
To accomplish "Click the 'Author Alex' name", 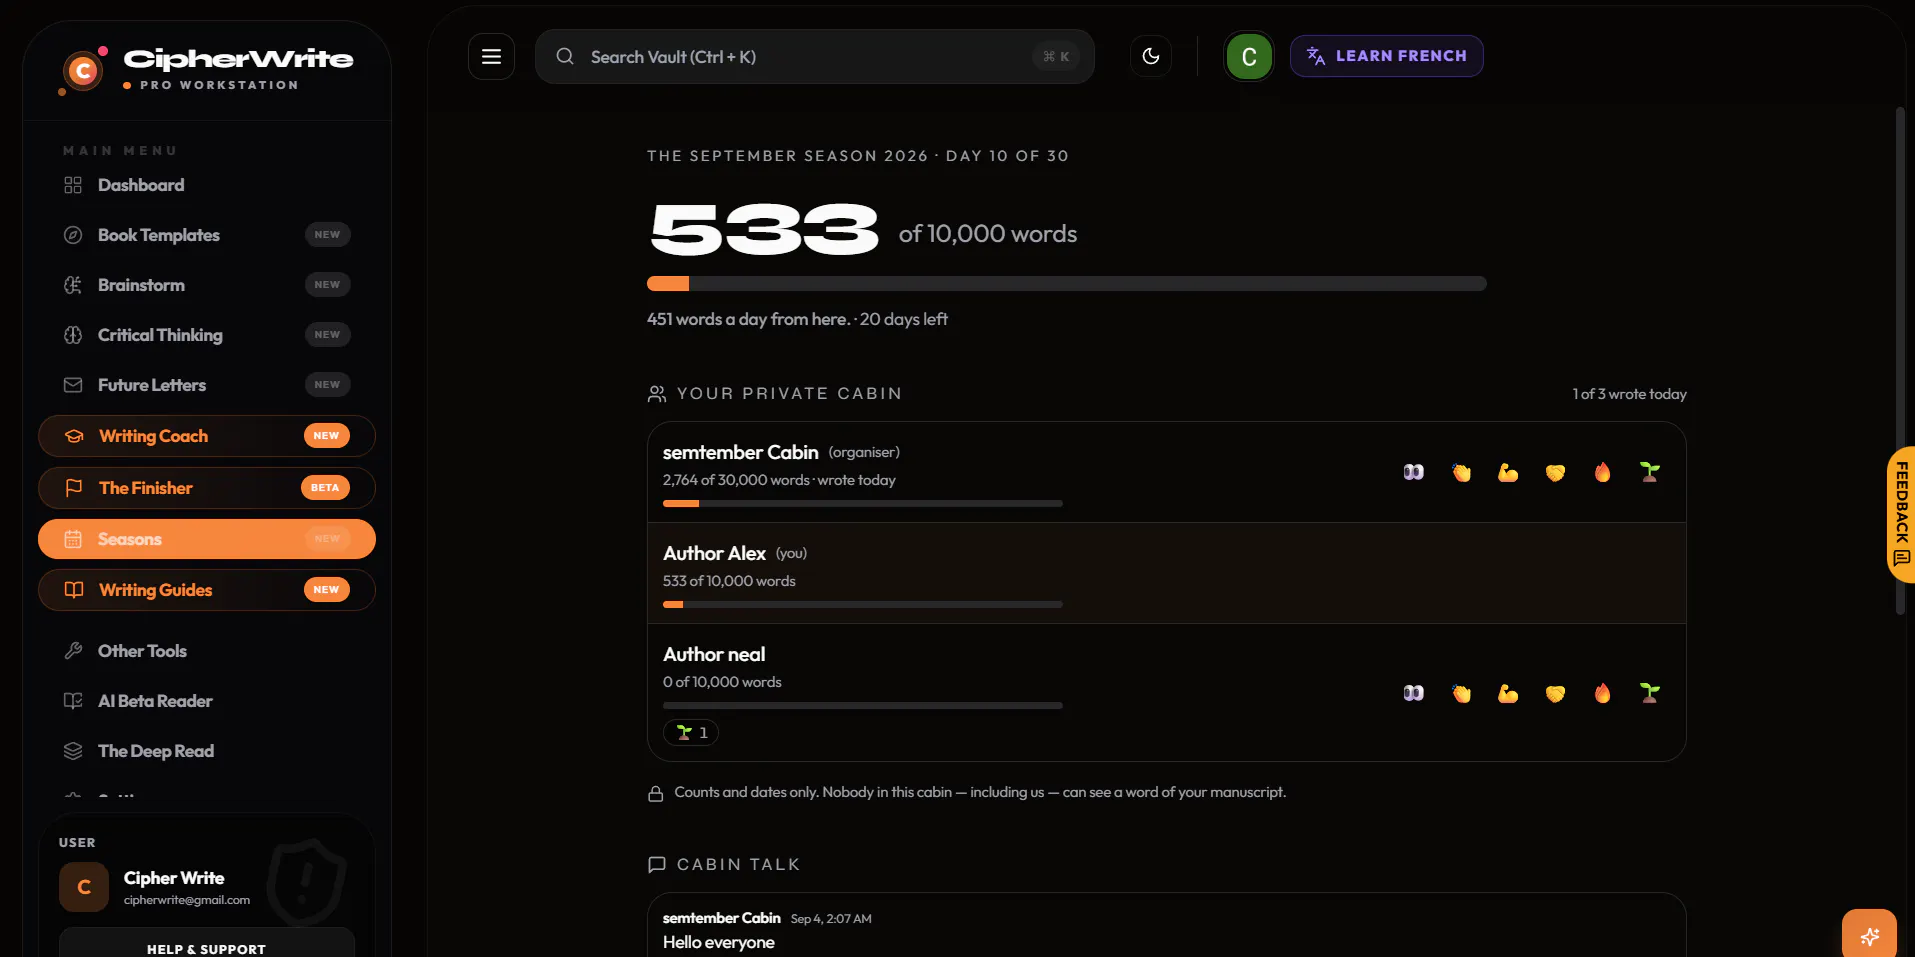I will click(714, 553).
